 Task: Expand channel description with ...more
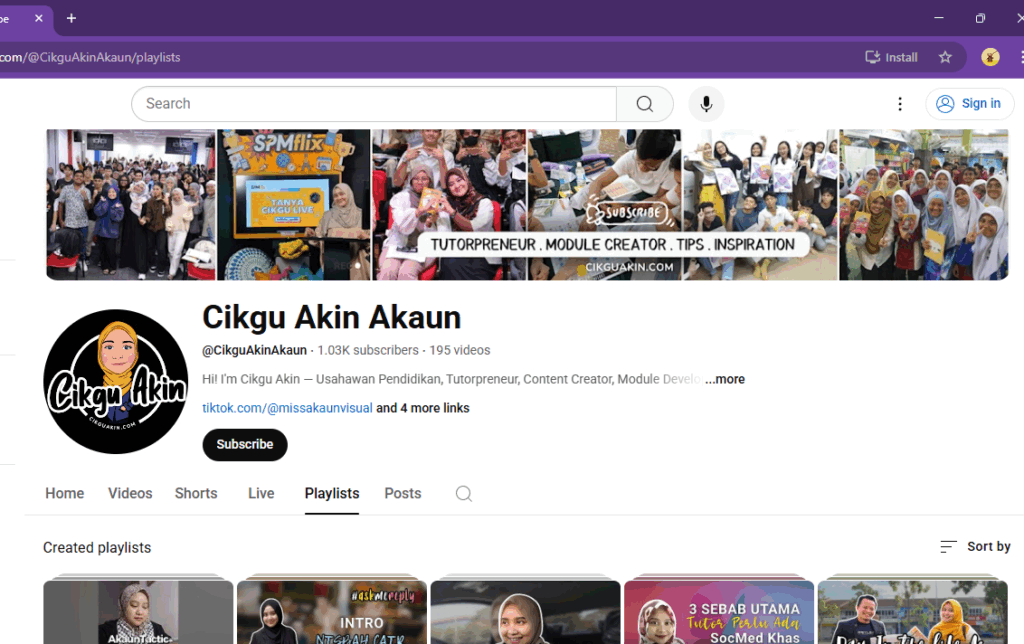724,380
